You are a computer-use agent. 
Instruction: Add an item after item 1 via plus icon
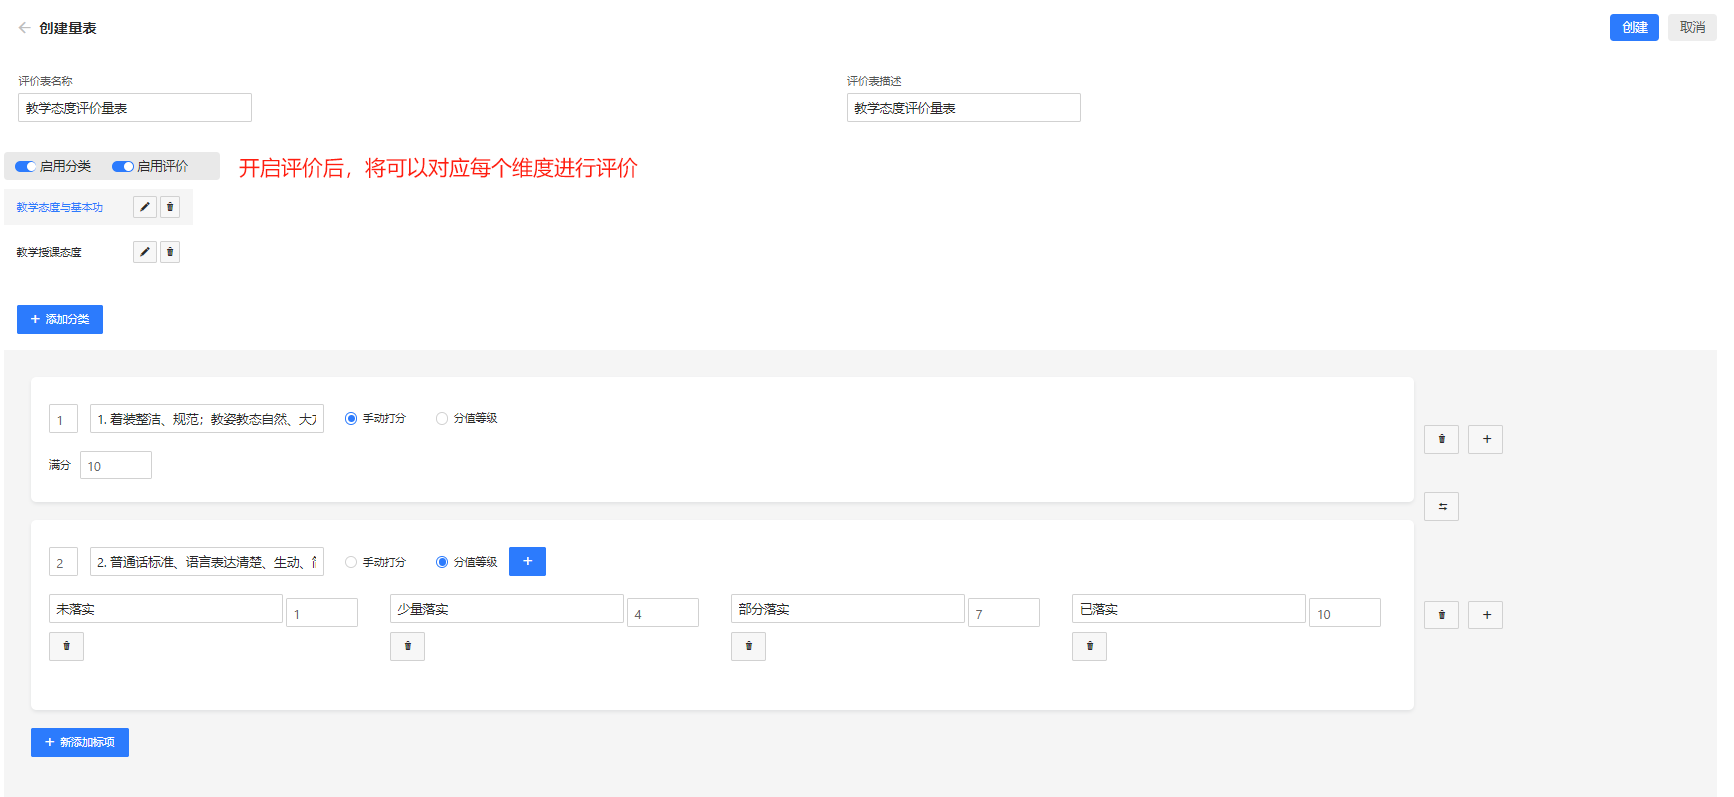coord(1486,439)
